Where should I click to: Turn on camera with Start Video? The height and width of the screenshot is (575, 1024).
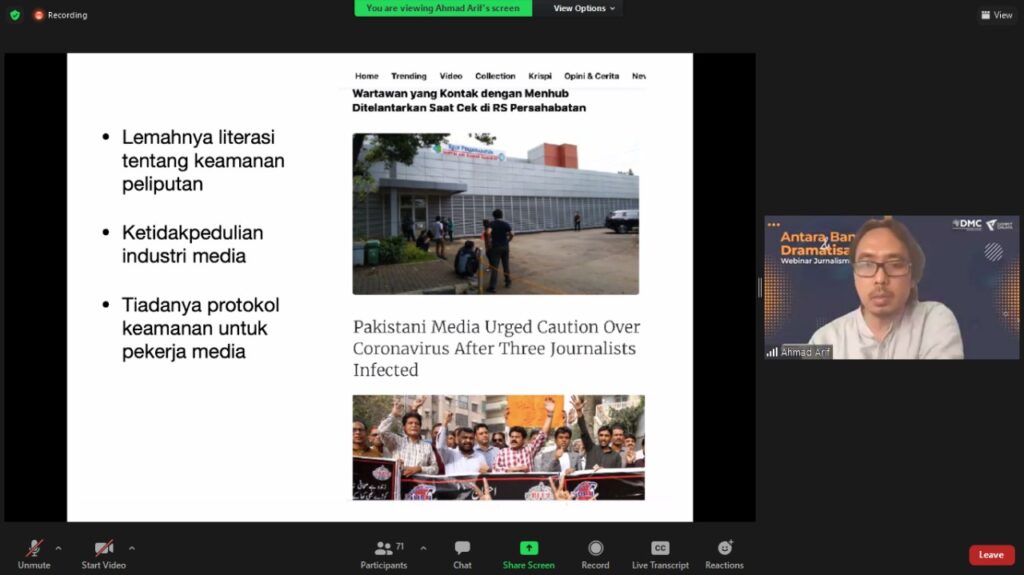104,554
